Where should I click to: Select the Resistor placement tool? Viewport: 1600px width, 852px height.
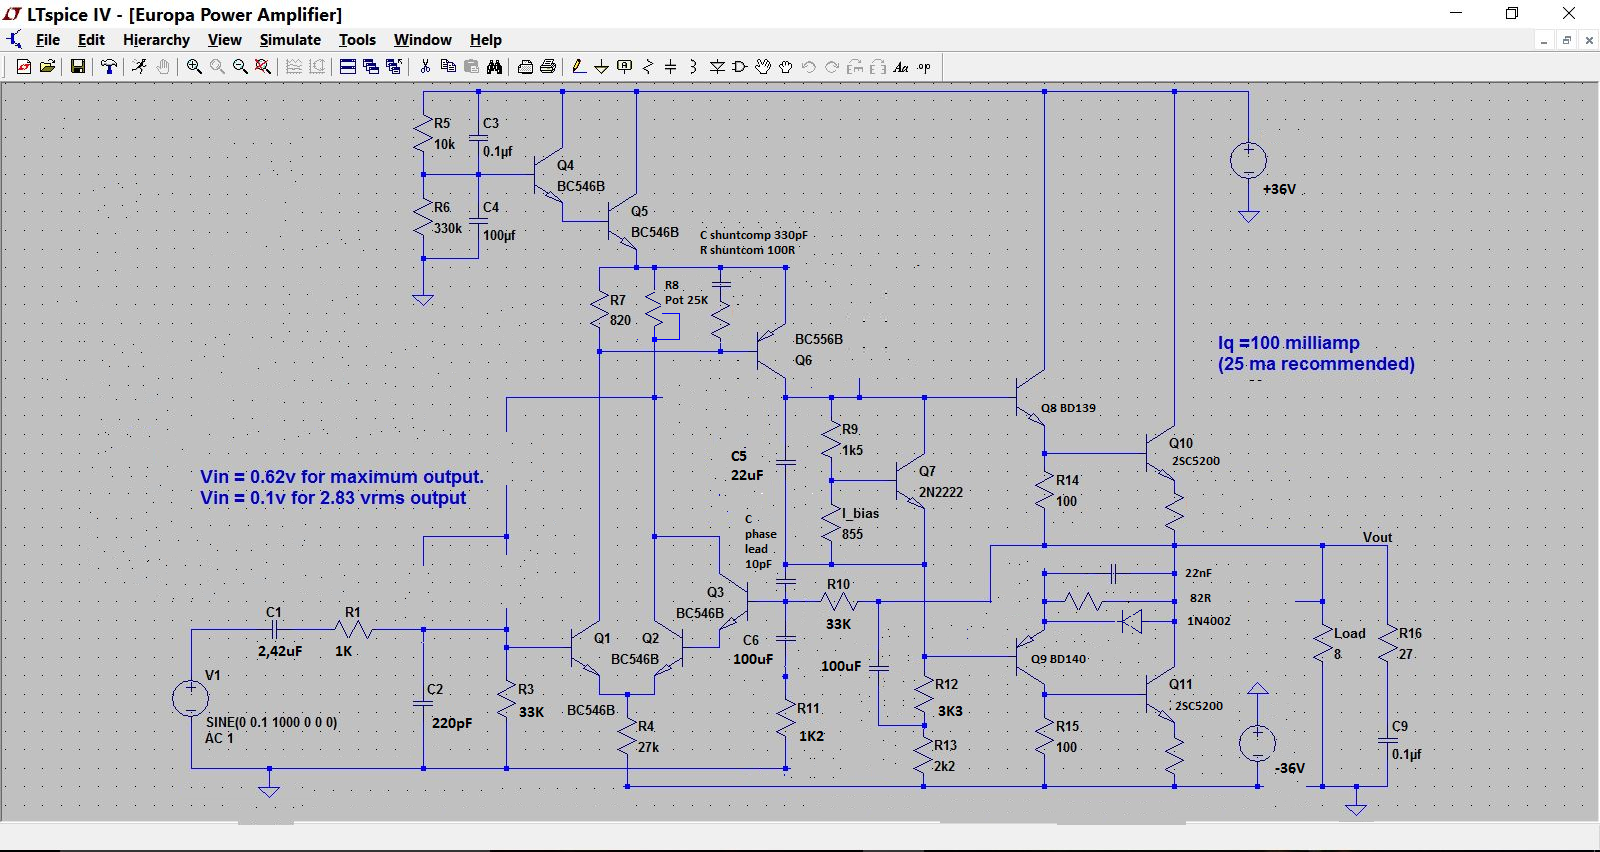point(648,67)
